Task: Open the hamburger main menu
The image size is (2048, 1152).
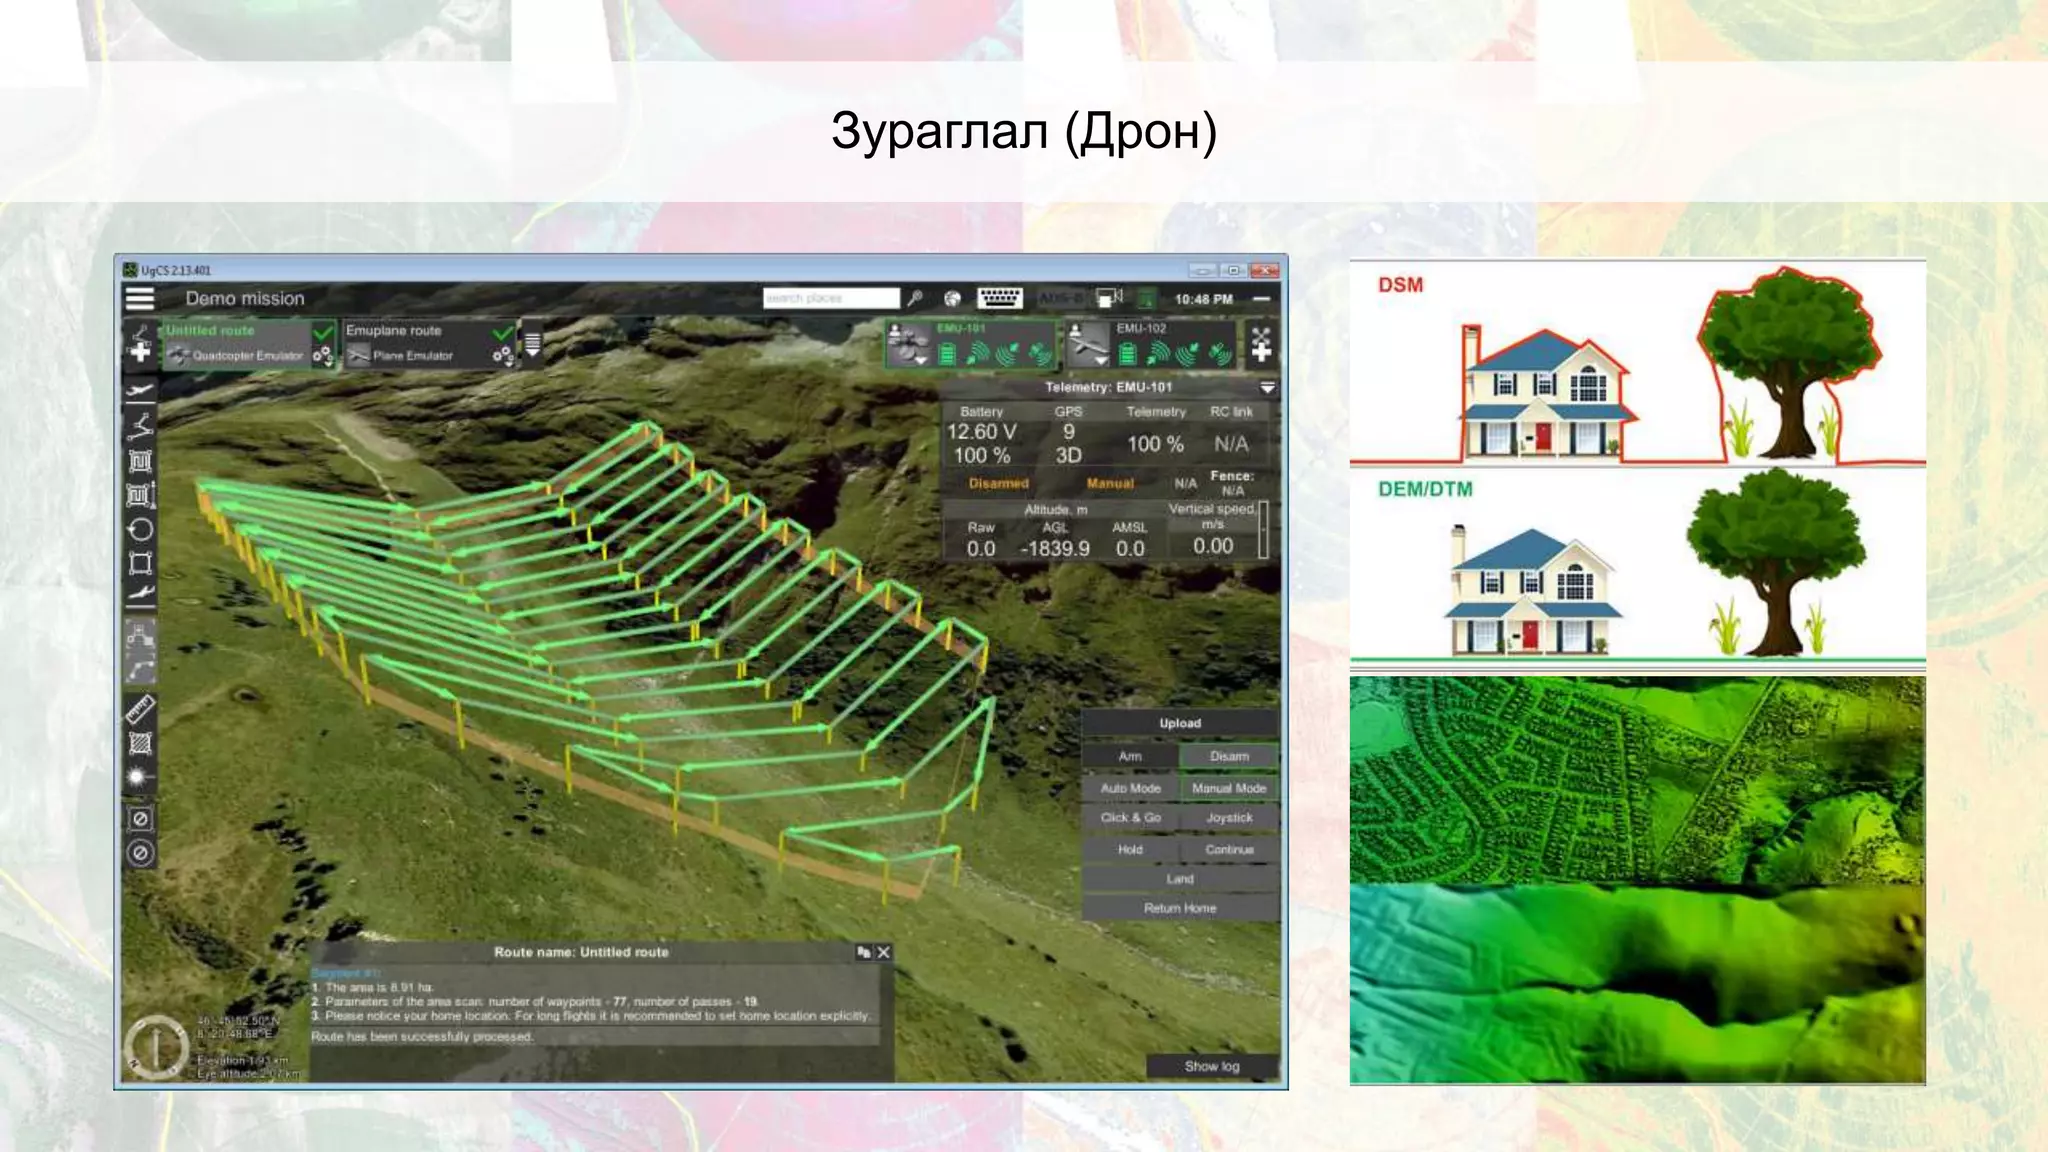Action: tap(140, 298)
